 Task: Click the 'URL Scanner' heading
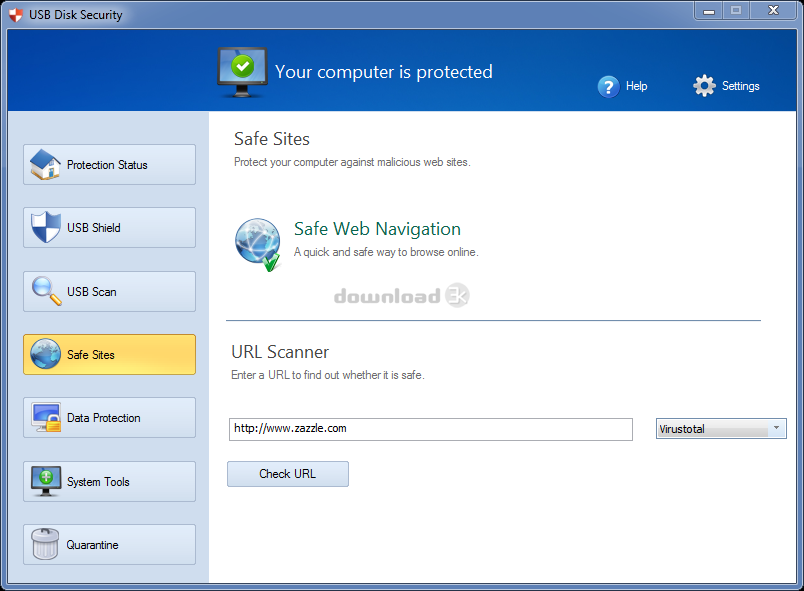pyautogui.click(x=280, y=352)
